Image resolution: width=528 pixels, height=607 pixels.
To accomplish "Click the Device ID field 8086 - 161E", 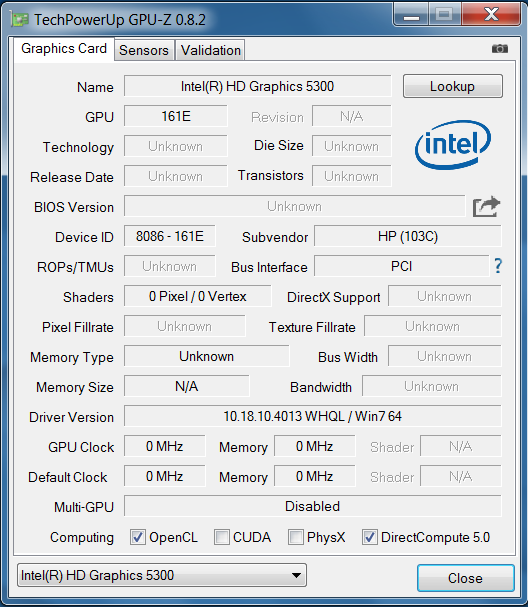I will coord(170,236).
